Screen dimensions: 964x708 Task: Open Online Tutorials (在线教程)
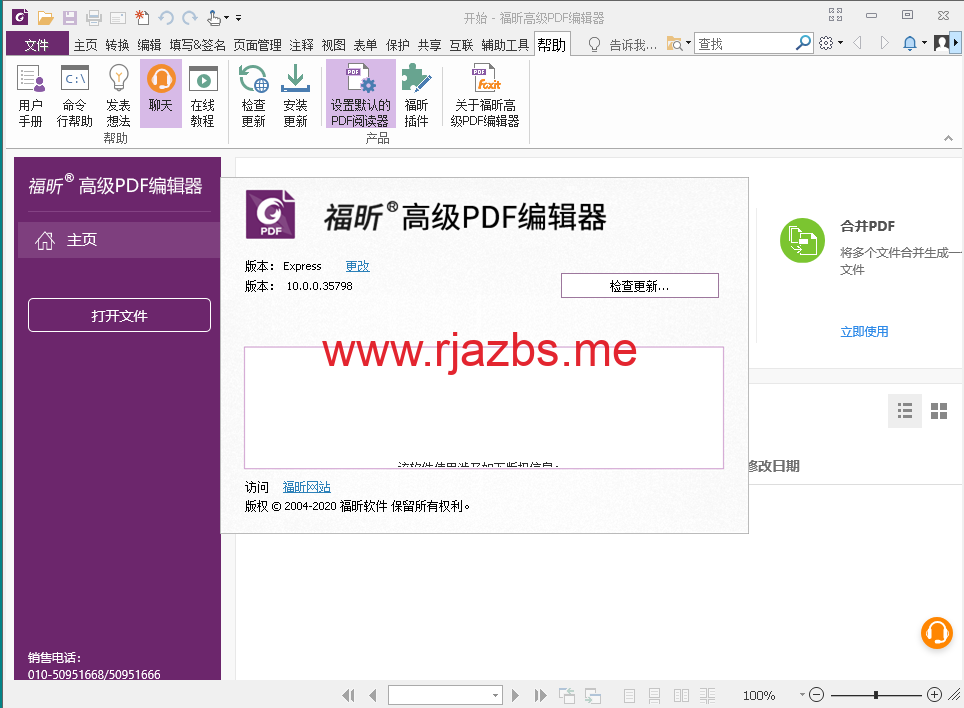[x=202, y=95]
